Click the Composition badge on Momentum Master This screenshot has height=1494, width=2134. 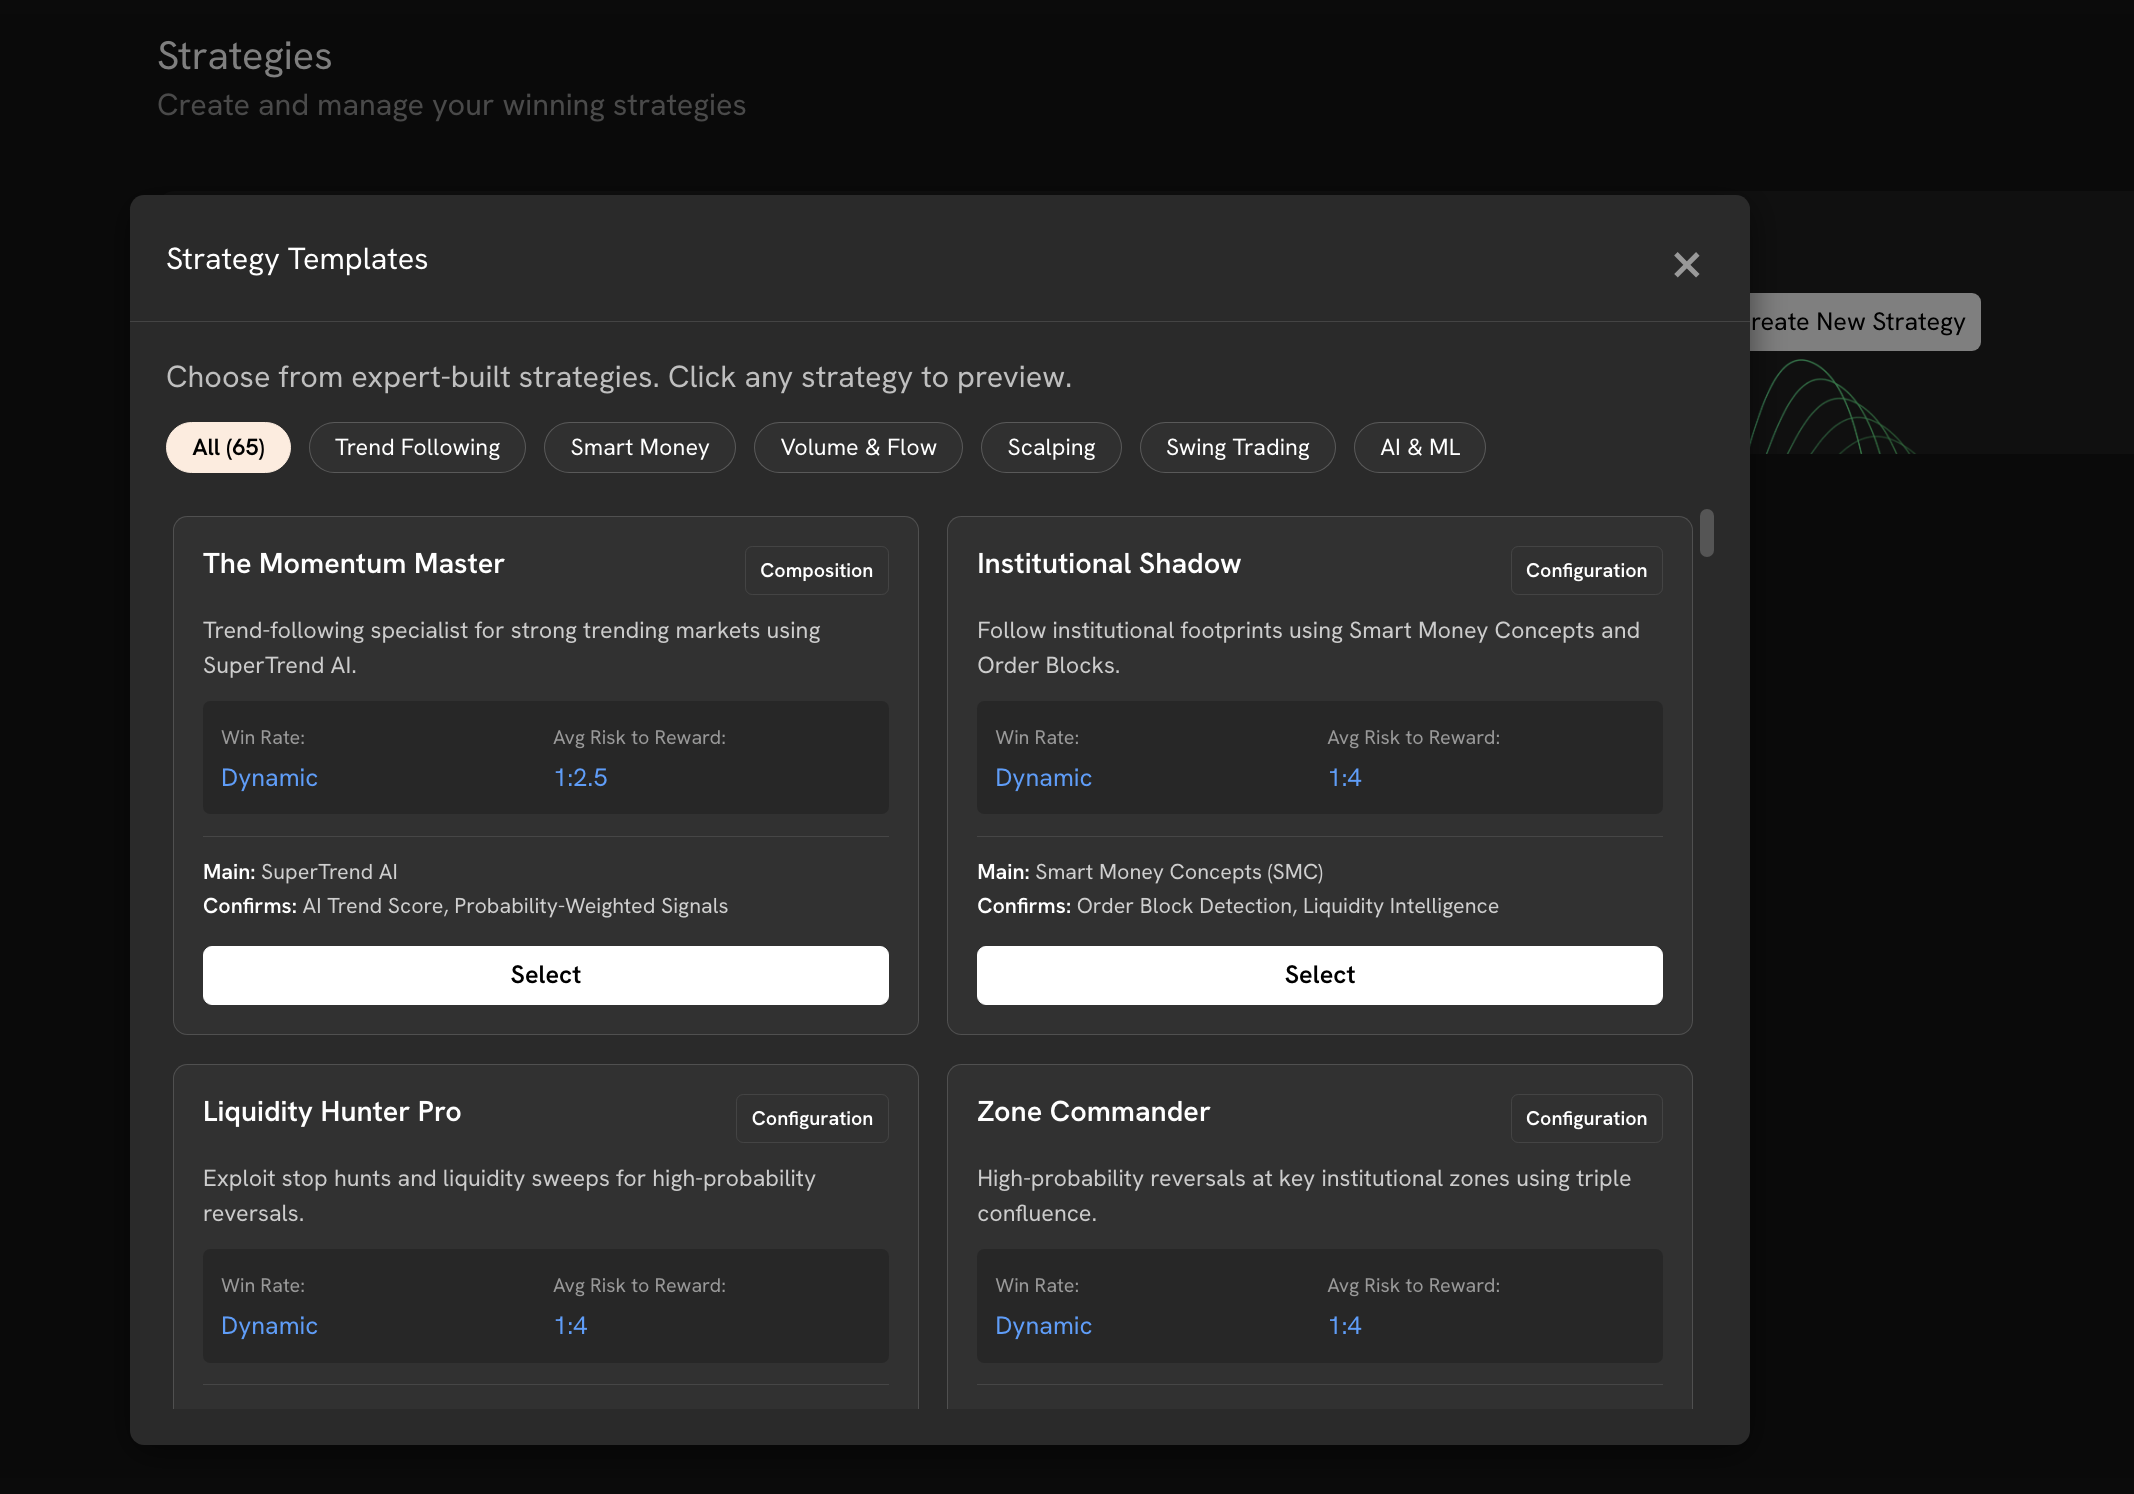816,570
